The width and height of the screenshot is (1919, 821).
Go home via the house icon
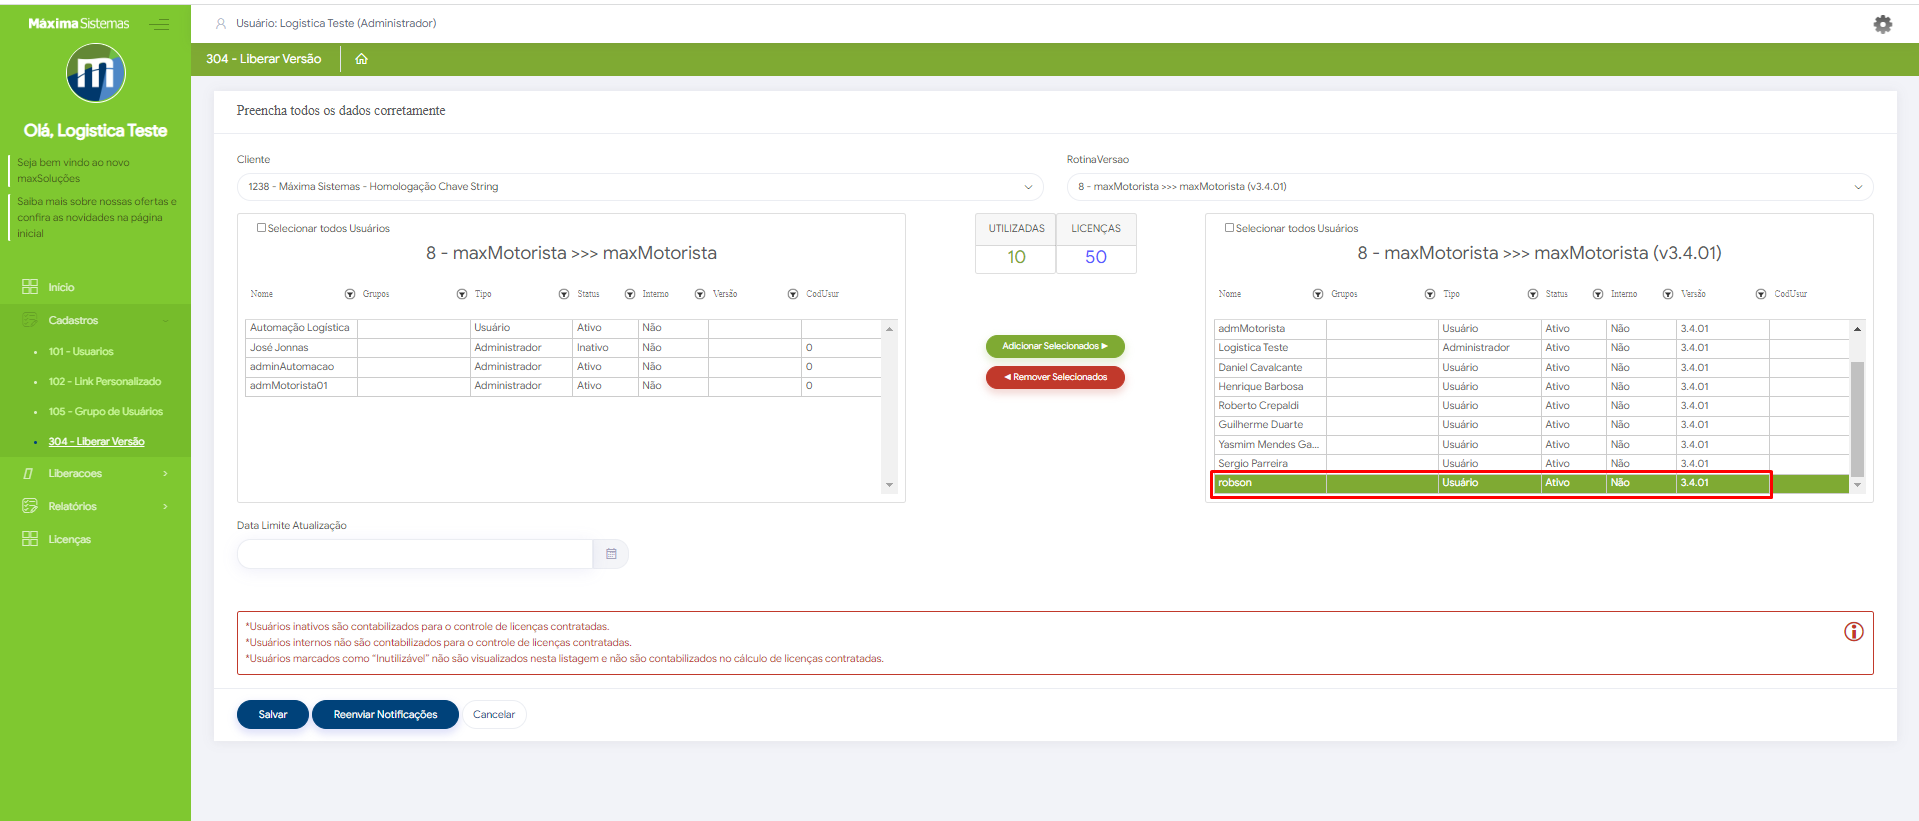coord(361,59)
